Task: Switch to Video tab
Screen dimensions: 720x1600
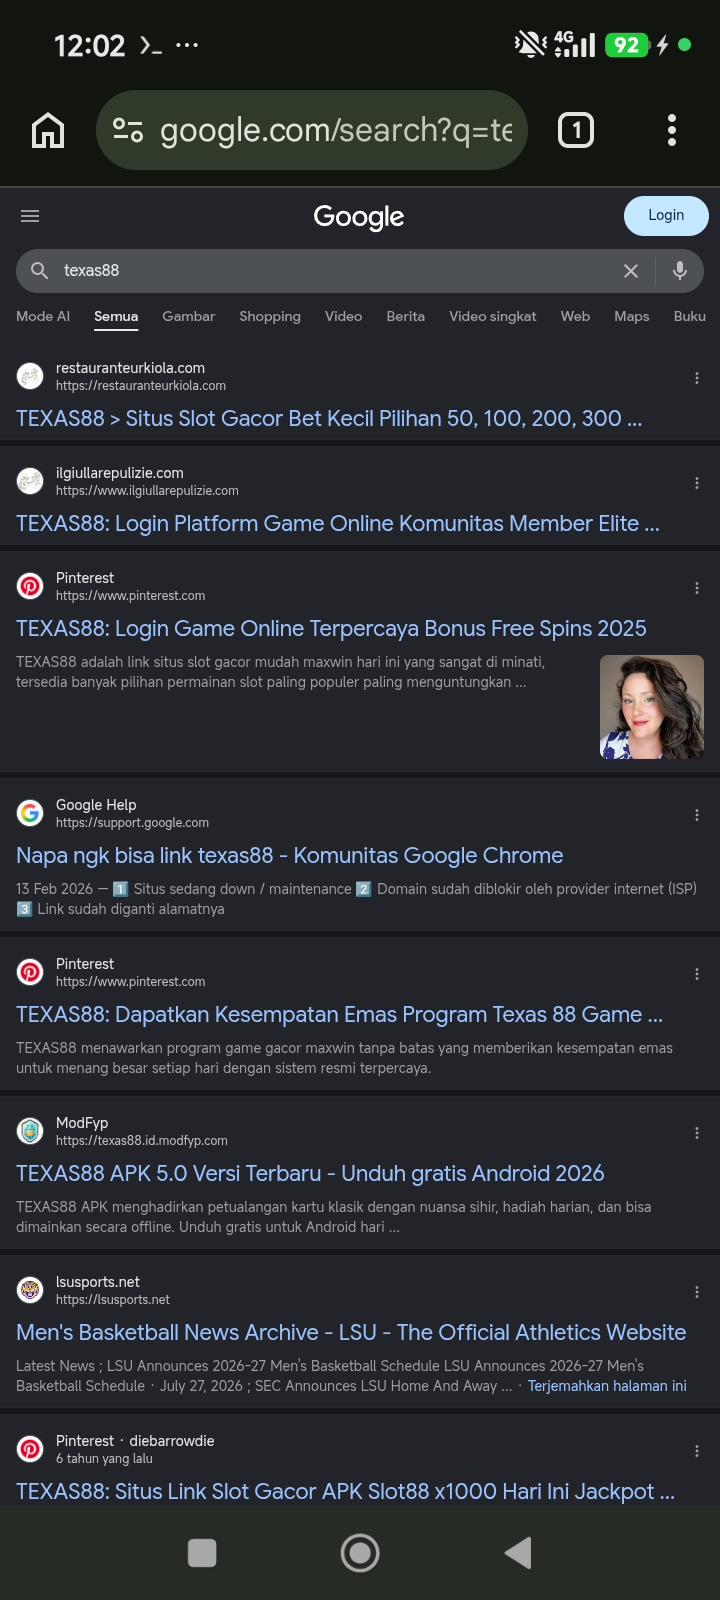Action: pos(343,316)
